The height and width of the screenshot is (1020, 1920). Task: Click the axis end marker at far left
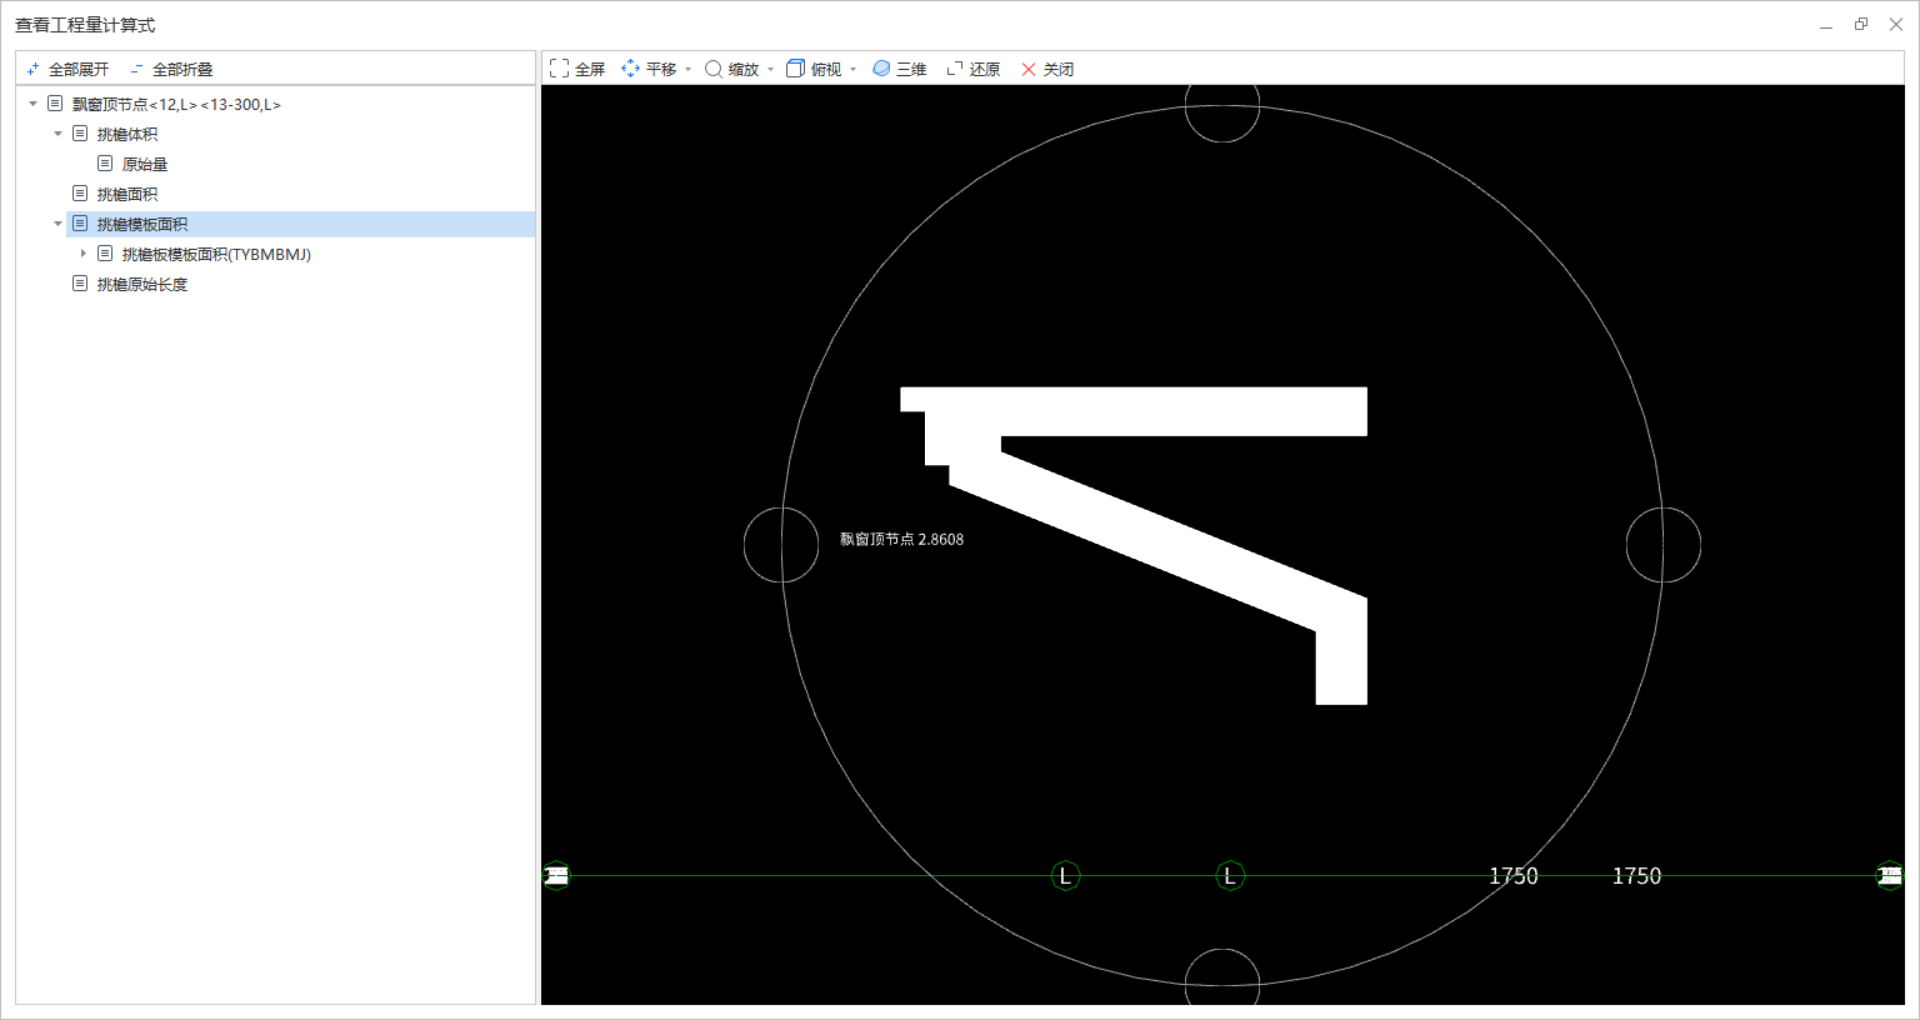tap(556, 876)
